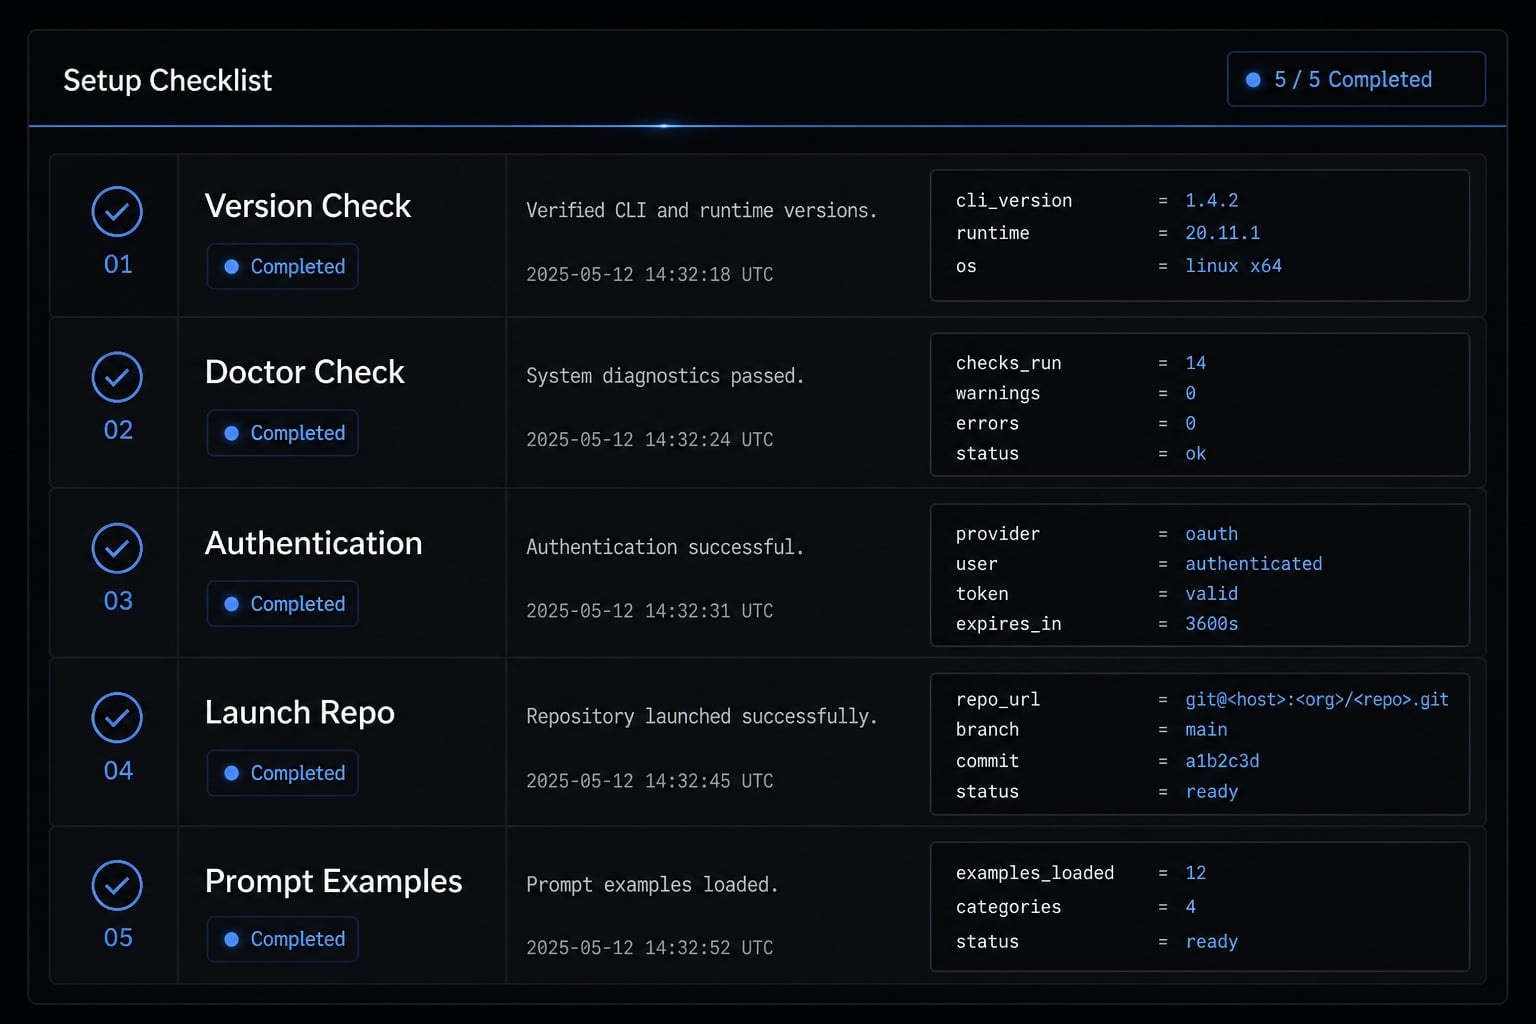
Task: Click the Prompt Examples status value ready
Action: coord(1212,942)
